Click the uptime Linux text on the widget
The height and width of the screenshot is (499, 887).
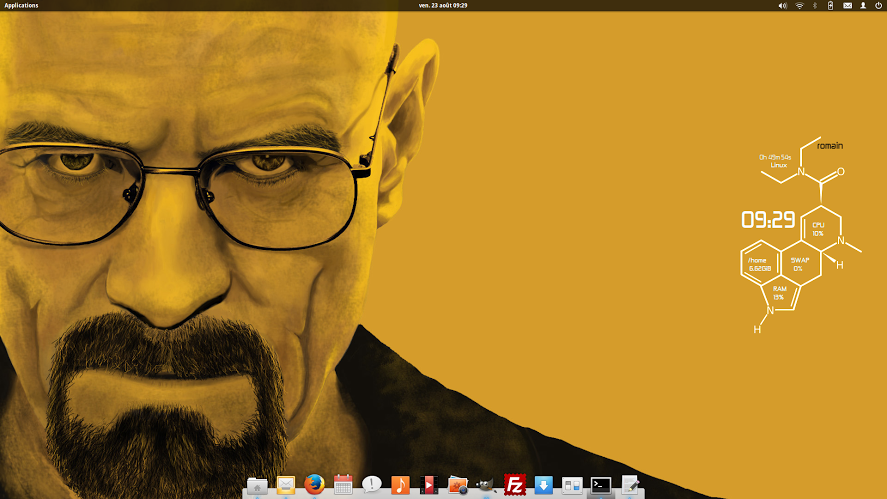click(776, 161)
